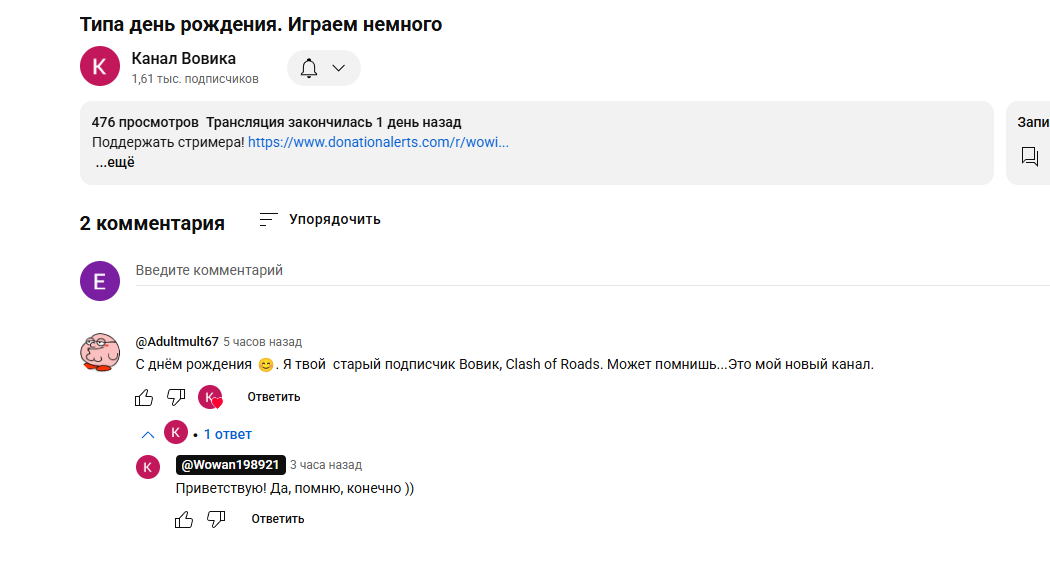Open the donationalerts.com link in the description

[378, 142]
